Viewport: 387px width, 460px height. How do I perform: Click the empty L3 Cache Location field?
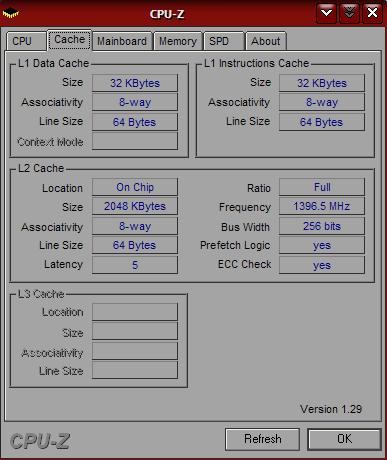(135, 312)
